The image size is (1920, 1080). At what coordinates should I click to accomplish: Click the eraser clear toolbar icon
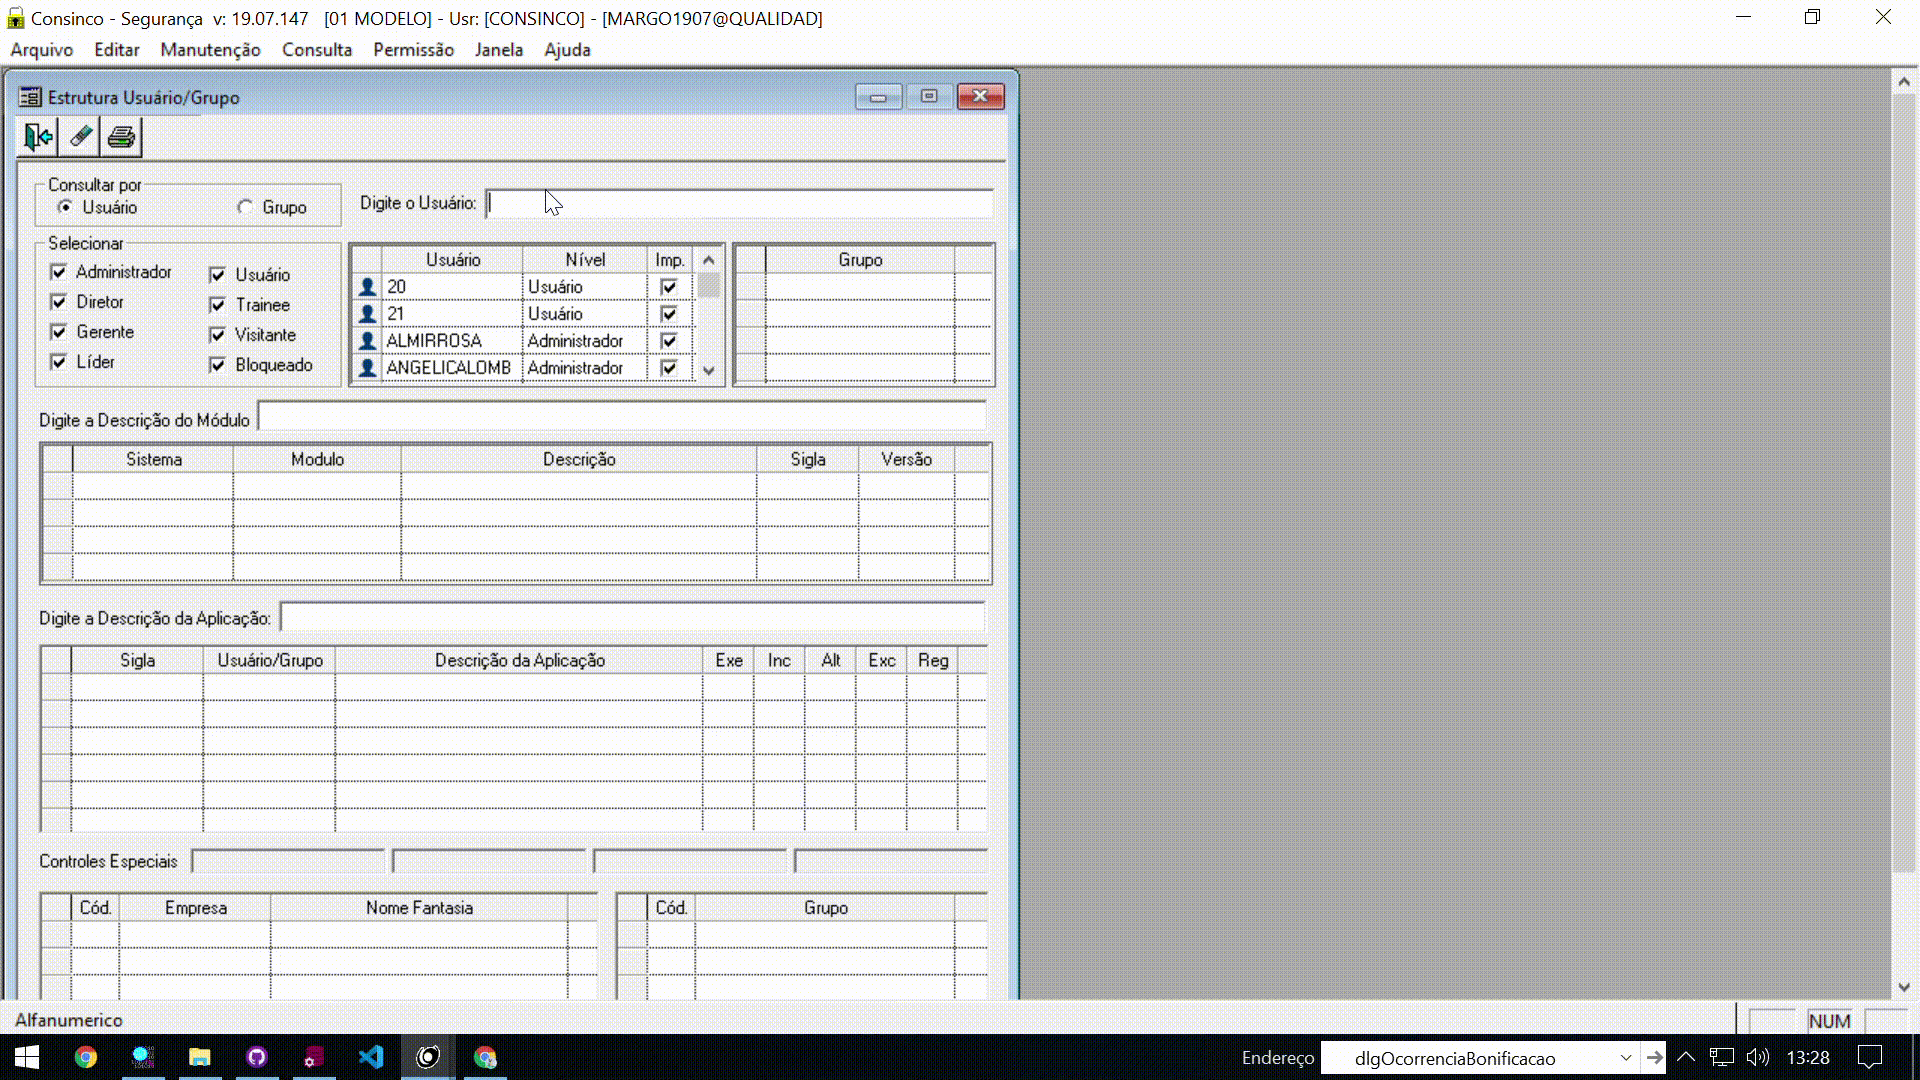click(80, 137)
